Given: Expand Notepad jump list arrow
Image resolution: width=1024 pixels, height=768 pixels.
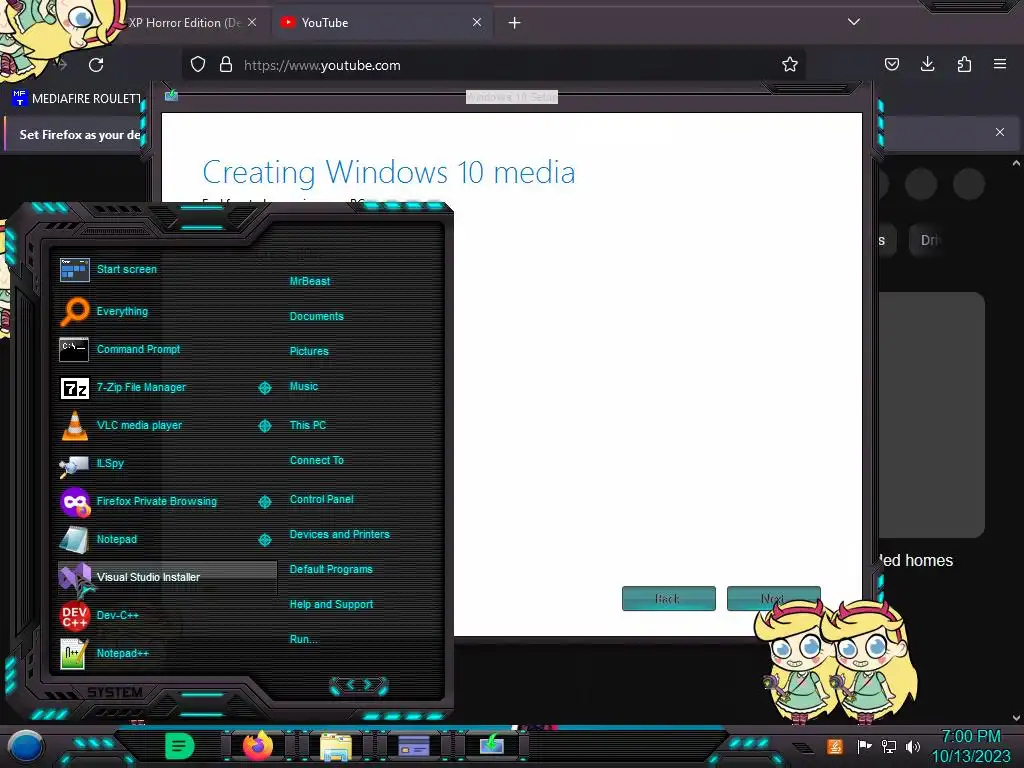Looking at the screenshot, I should [264, 540].
